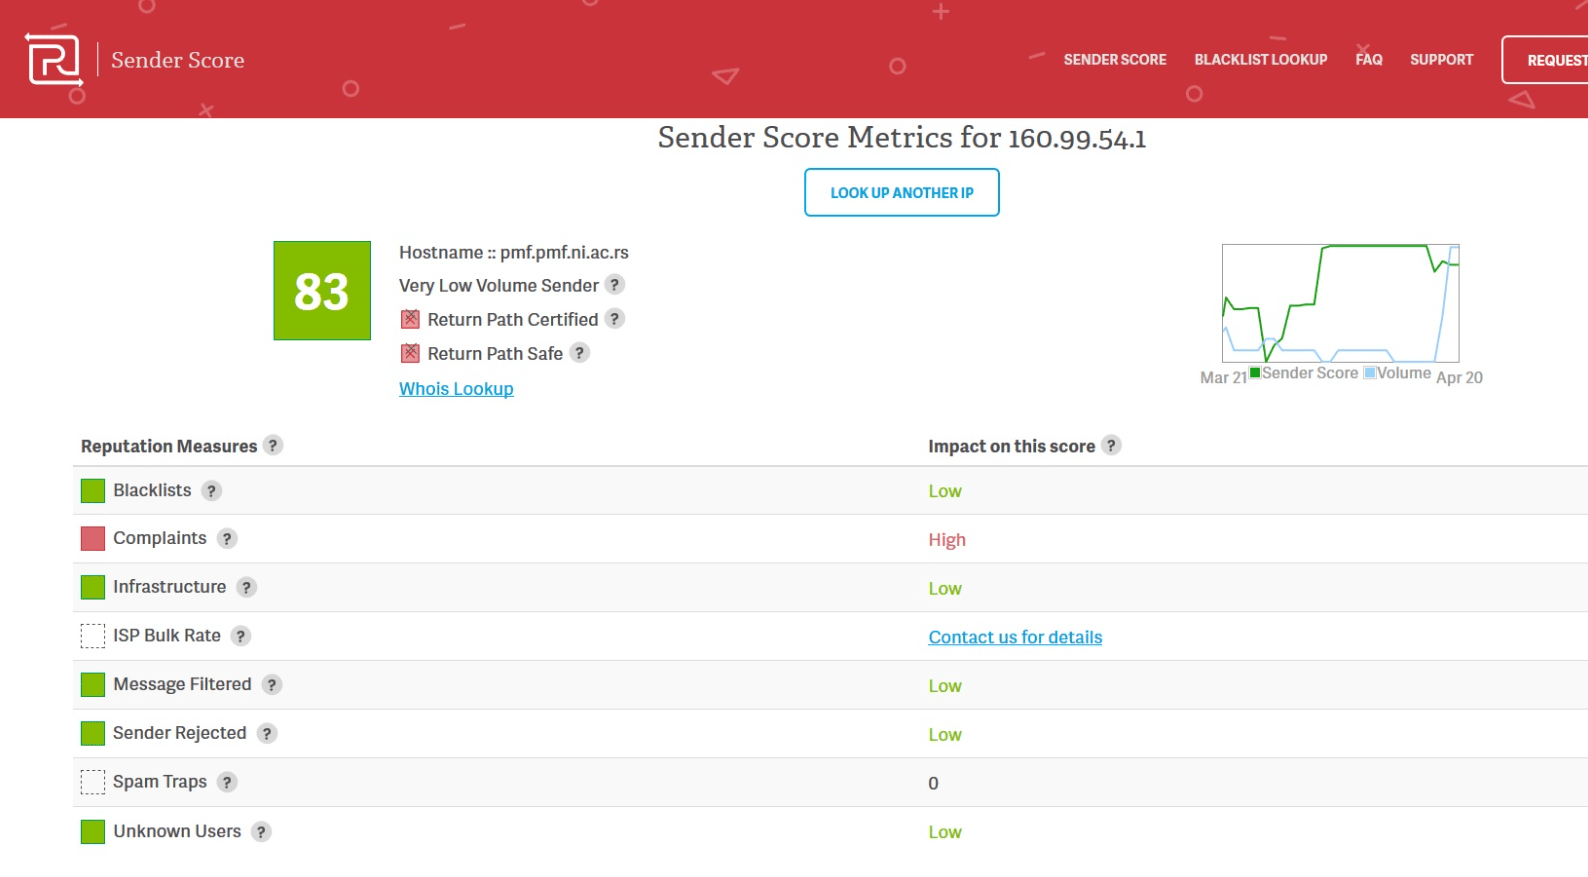Go to Blacklist Lookup in navigation
Image resolution: width=1588 pixels, height=877 pixels.
click(1261, 60)
